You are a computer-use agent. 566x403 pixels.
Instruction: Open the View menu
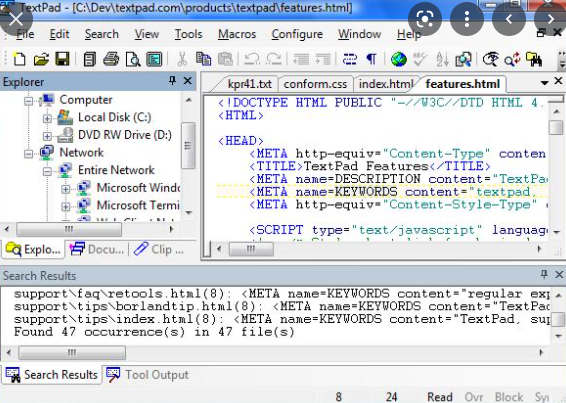pos(147,34)
